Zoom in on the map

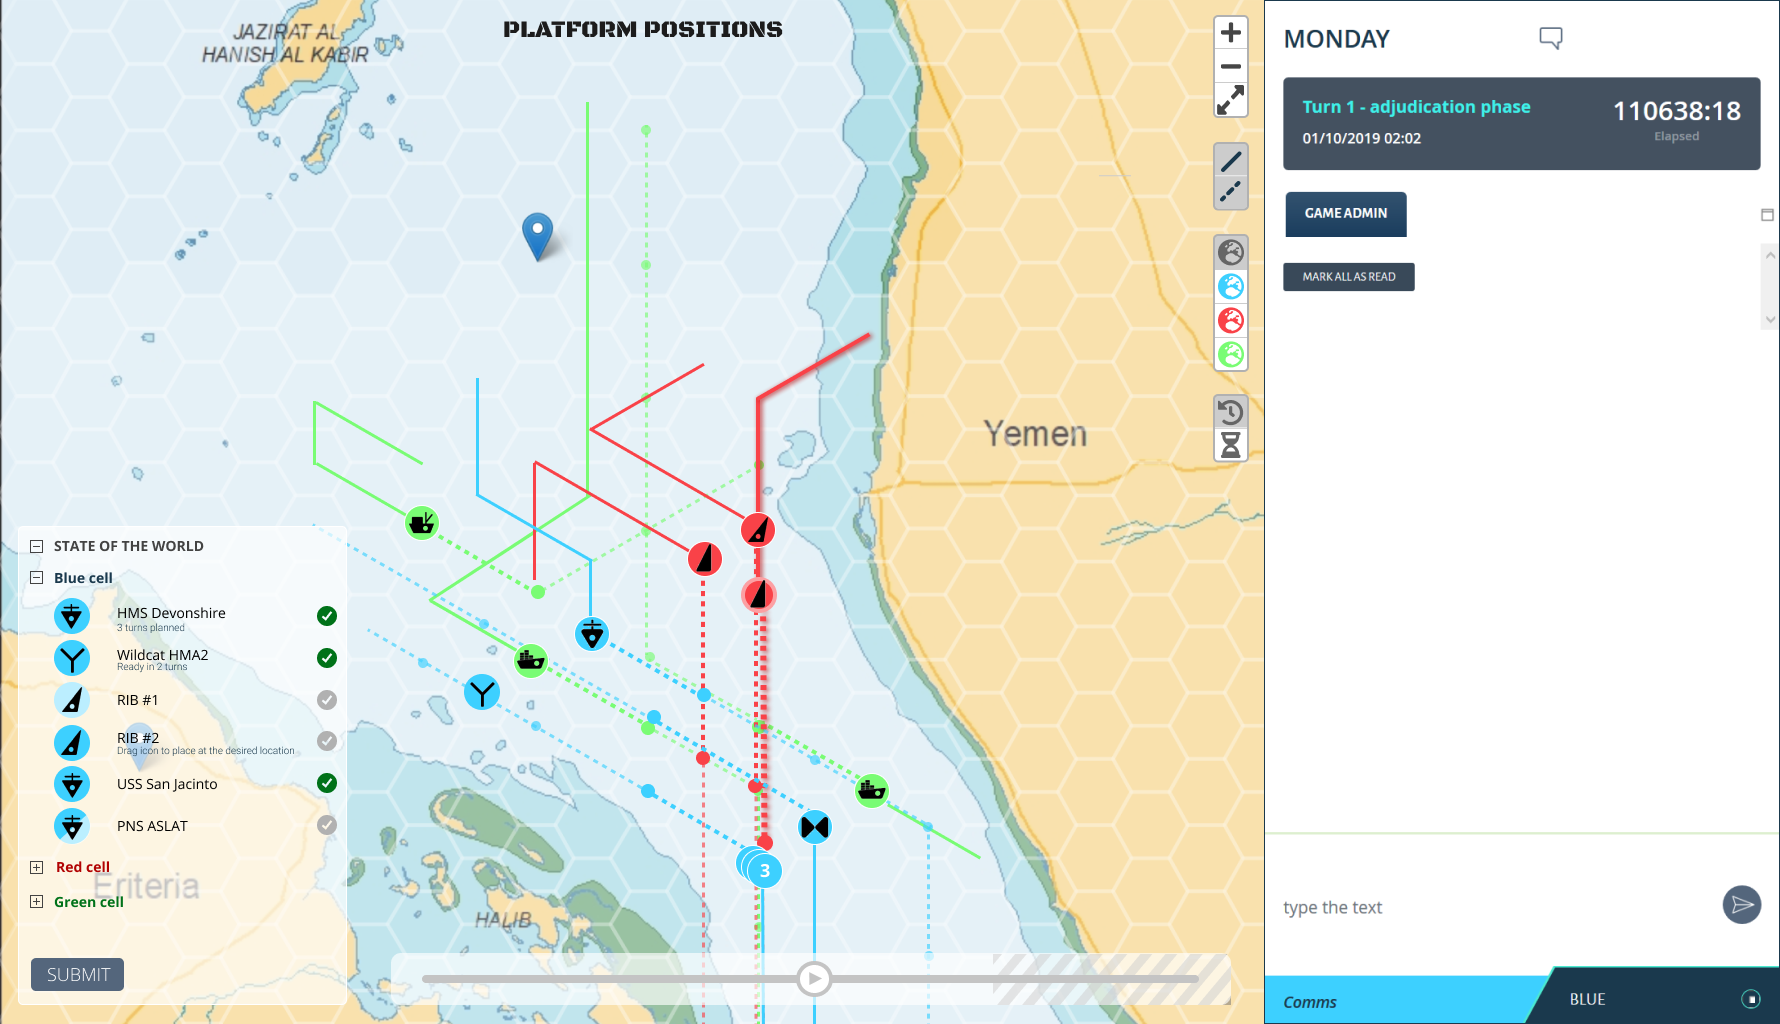coord(1231,33)
